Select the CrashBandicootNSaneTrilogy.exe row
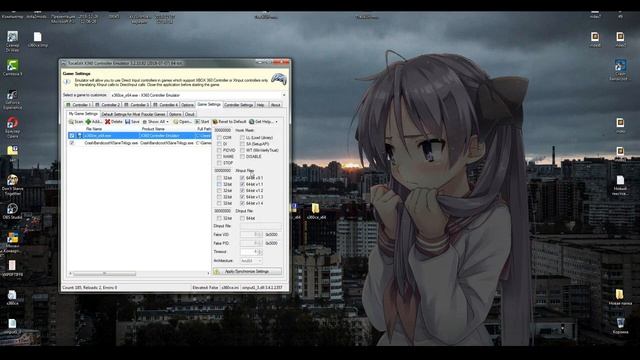The height and width of the screenshot is (360, 640). click(140, 143)
